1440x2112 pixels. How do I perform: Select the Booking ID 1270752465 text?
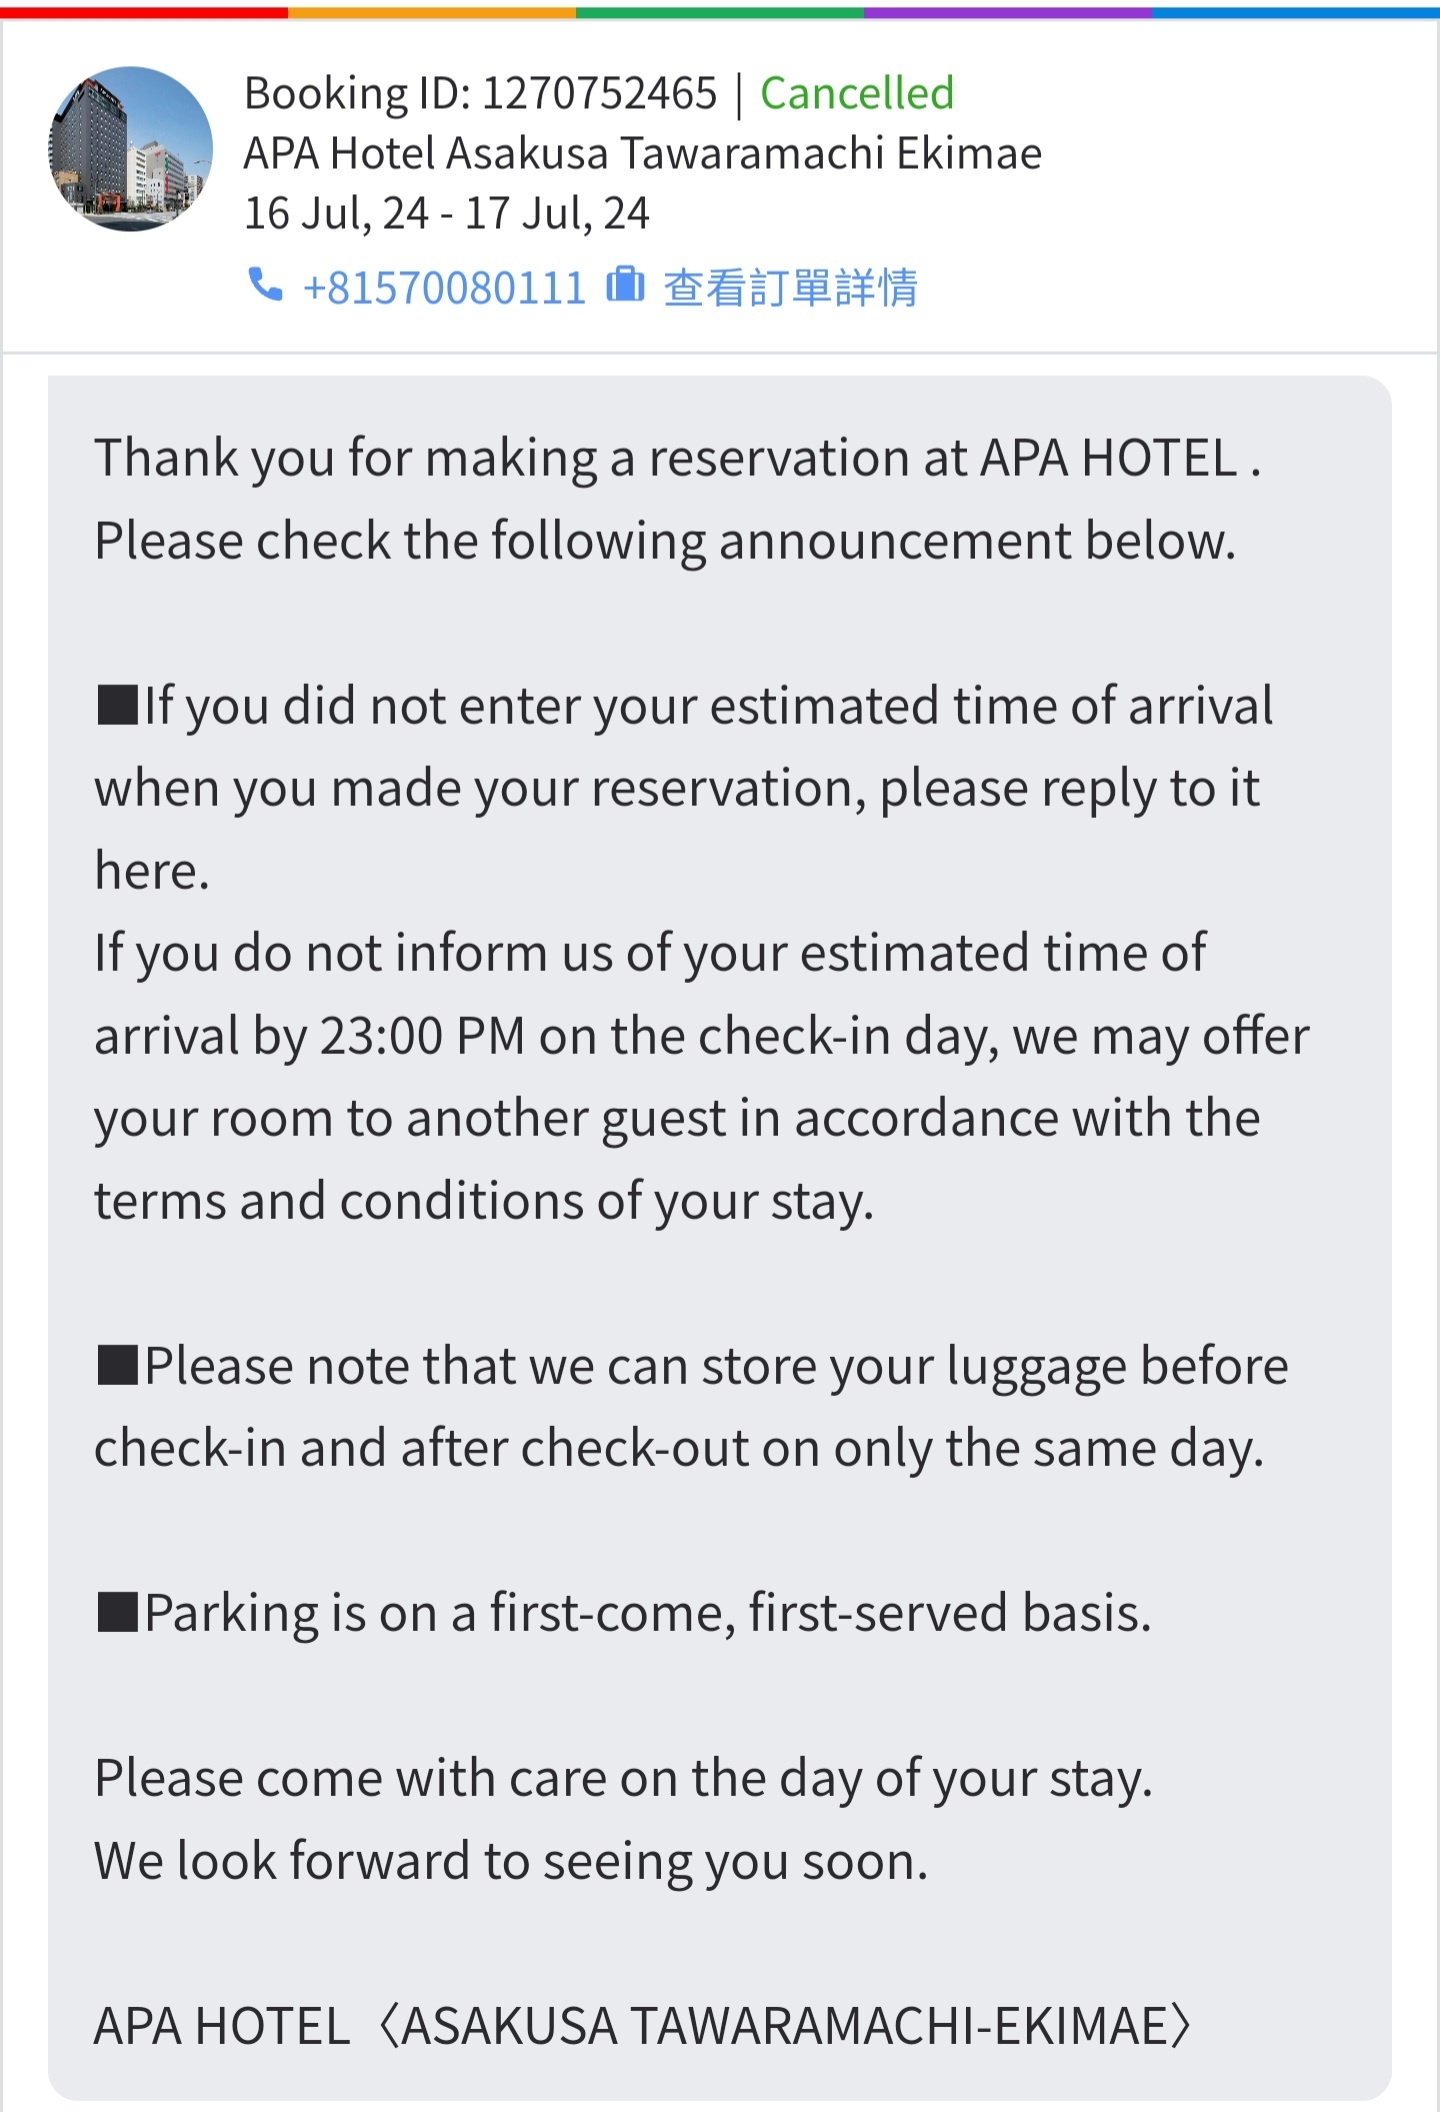481,94
